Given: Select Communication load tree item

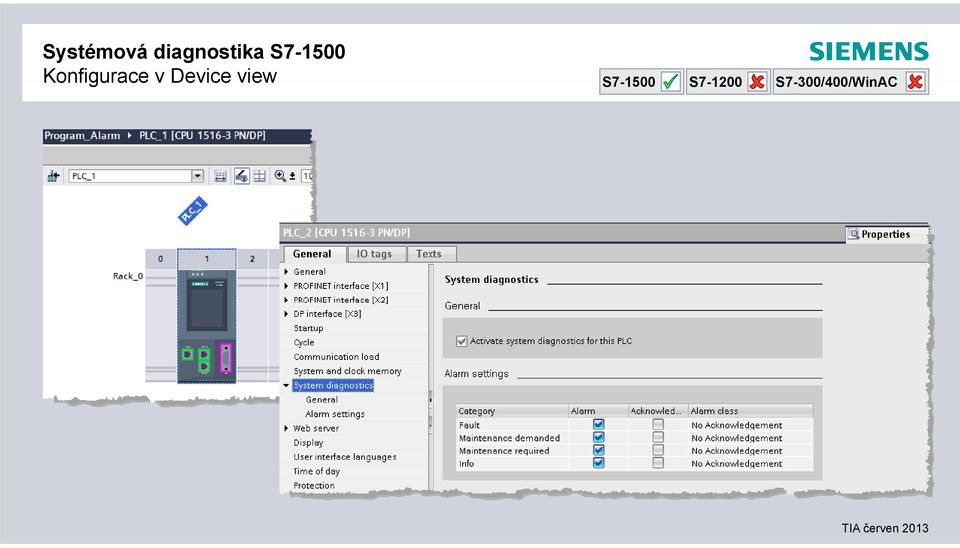Looking at the screenshot, I should coord(336,356).
